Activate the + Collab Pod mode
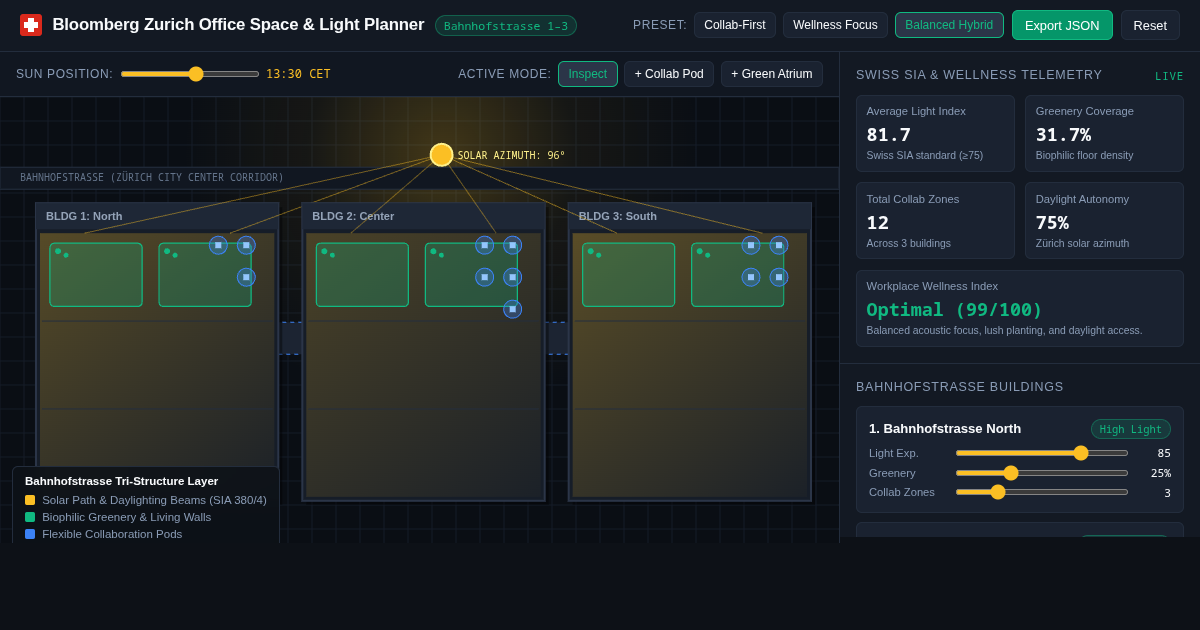 [669, 74]
